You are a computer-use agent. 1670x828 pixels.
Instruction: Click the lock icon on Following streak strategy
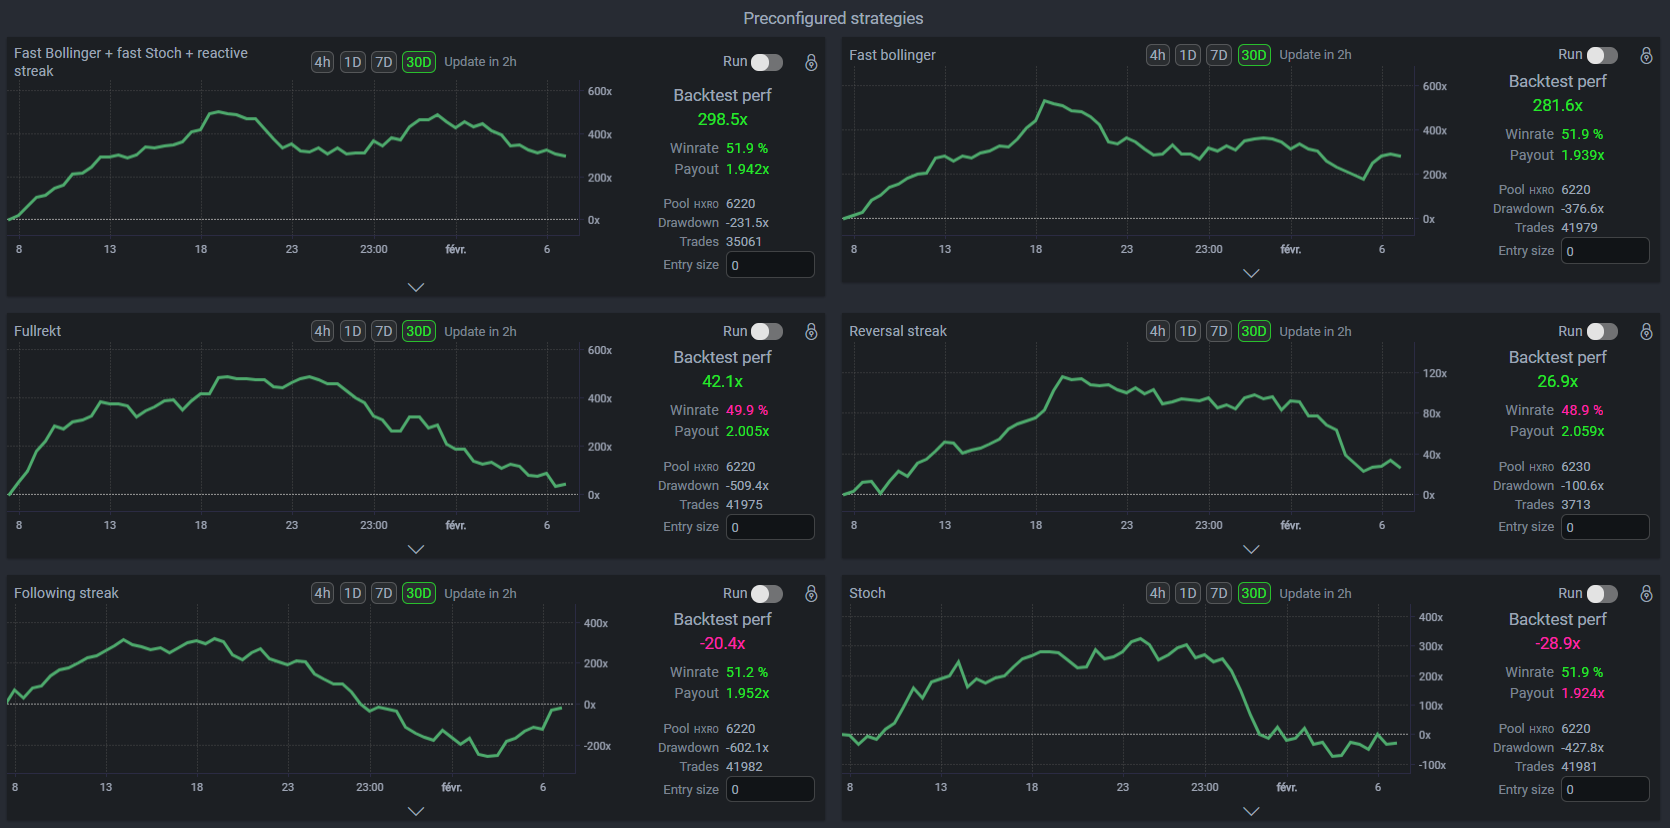pos(811,593)
